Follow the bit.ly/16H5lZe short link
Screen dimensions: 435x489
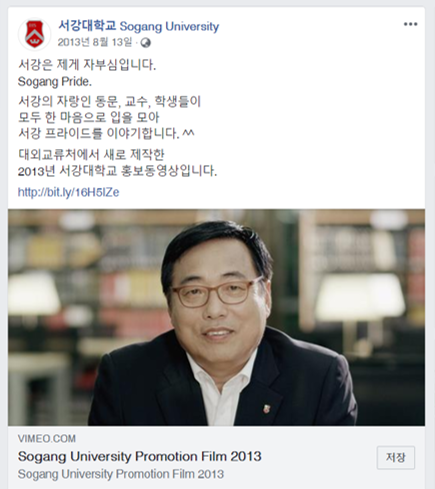(68, 192)
